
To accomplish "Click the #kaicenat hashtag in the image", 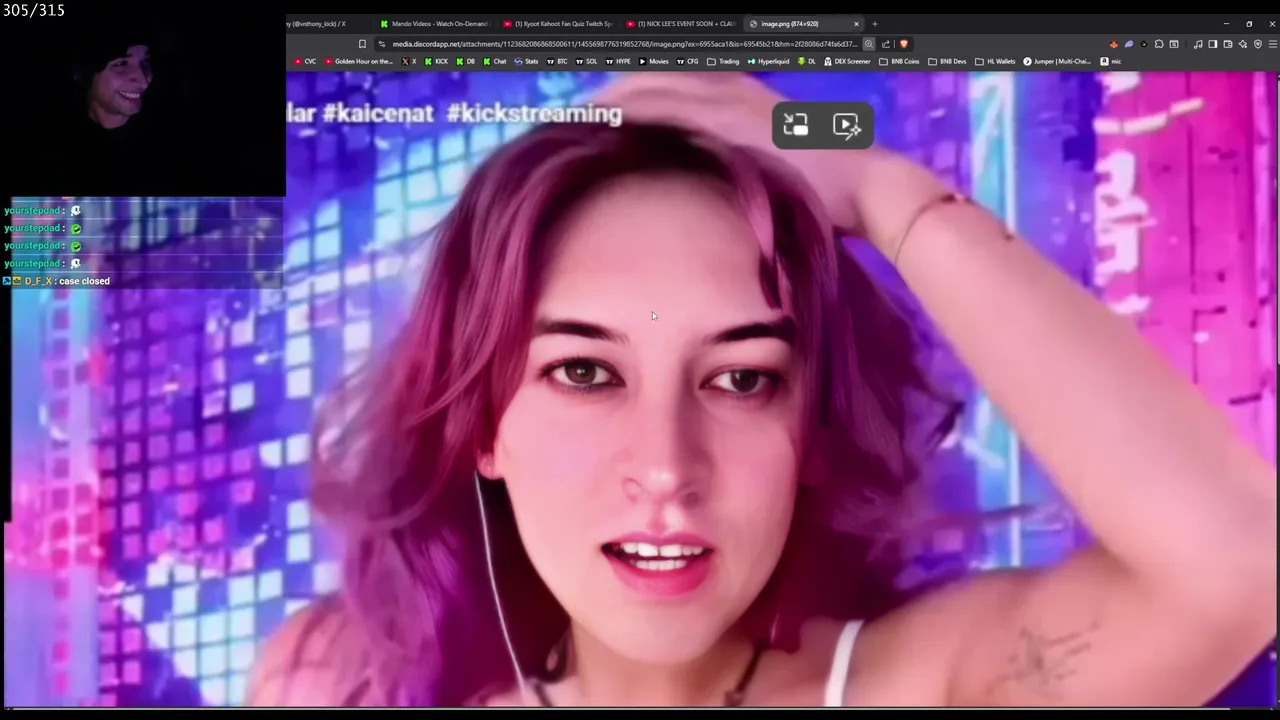I will coord(378,114).
